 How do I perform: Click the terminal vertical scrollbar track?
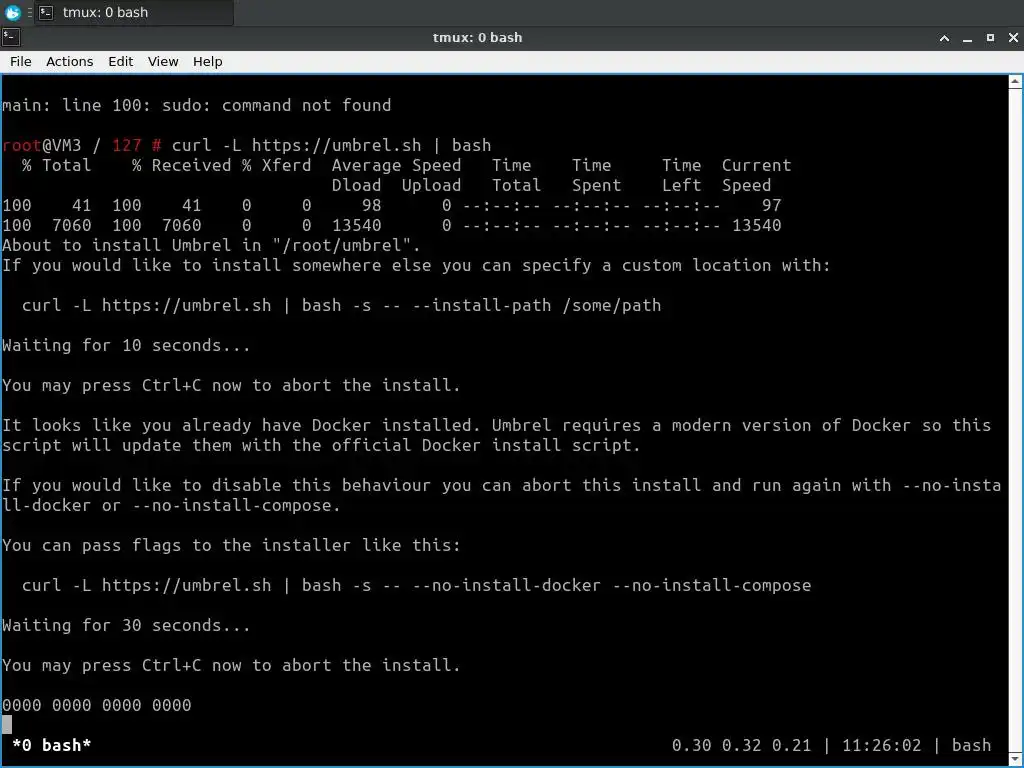(1015, 421)
